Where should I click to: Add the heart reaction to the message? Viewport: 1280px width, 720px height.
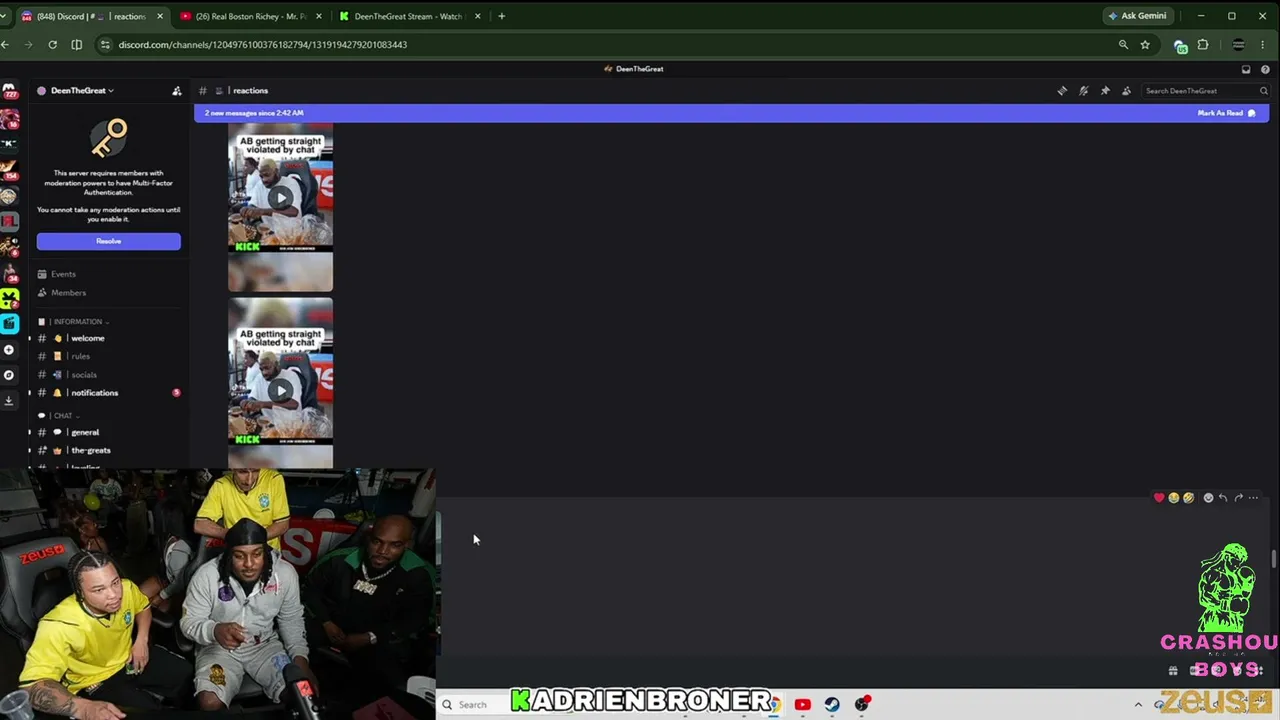pyautogui.click(x=1159, y=498)
